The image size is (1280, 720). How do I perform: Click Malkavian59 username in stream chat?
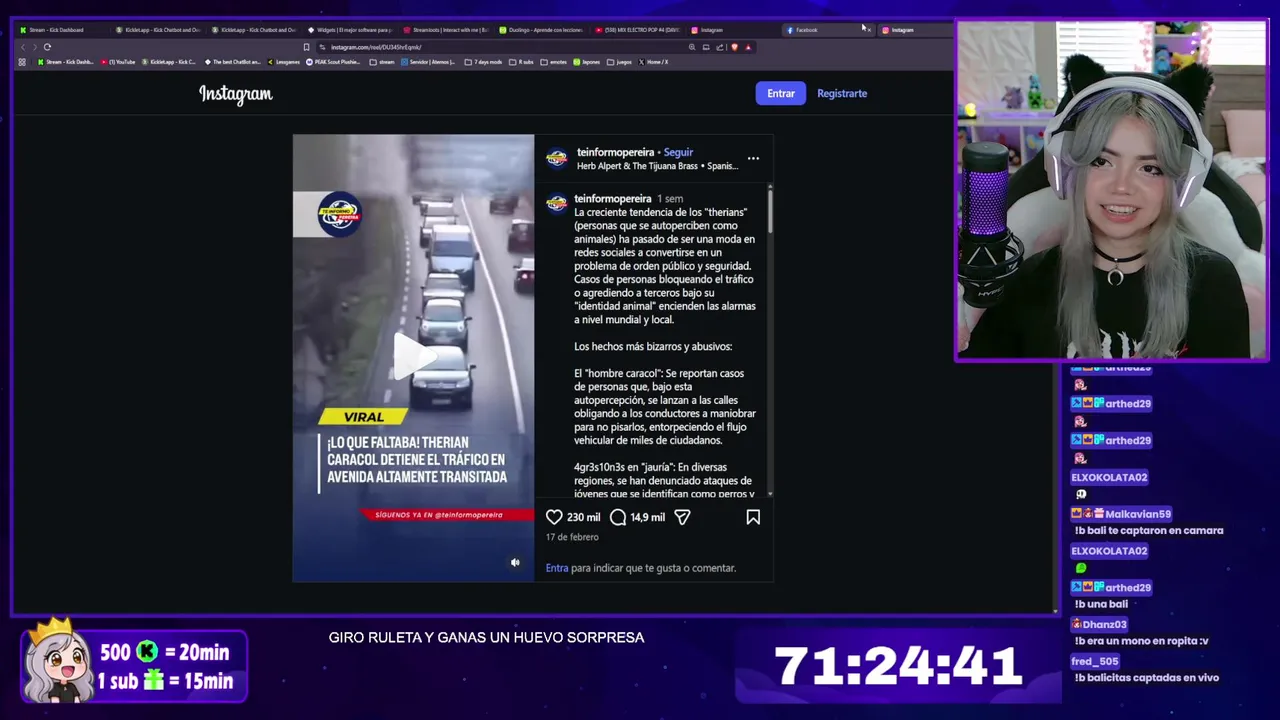[x=1138, y=514]
